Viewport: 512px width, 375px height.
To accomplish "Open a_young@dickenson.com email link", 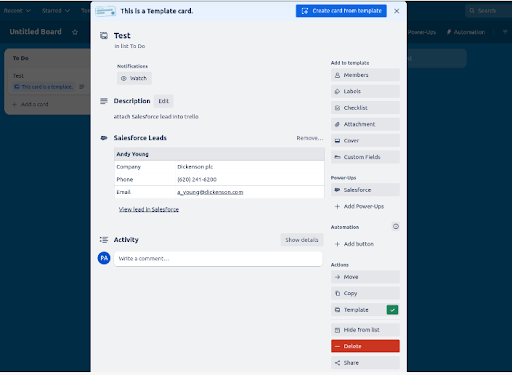I will (210, 192).
